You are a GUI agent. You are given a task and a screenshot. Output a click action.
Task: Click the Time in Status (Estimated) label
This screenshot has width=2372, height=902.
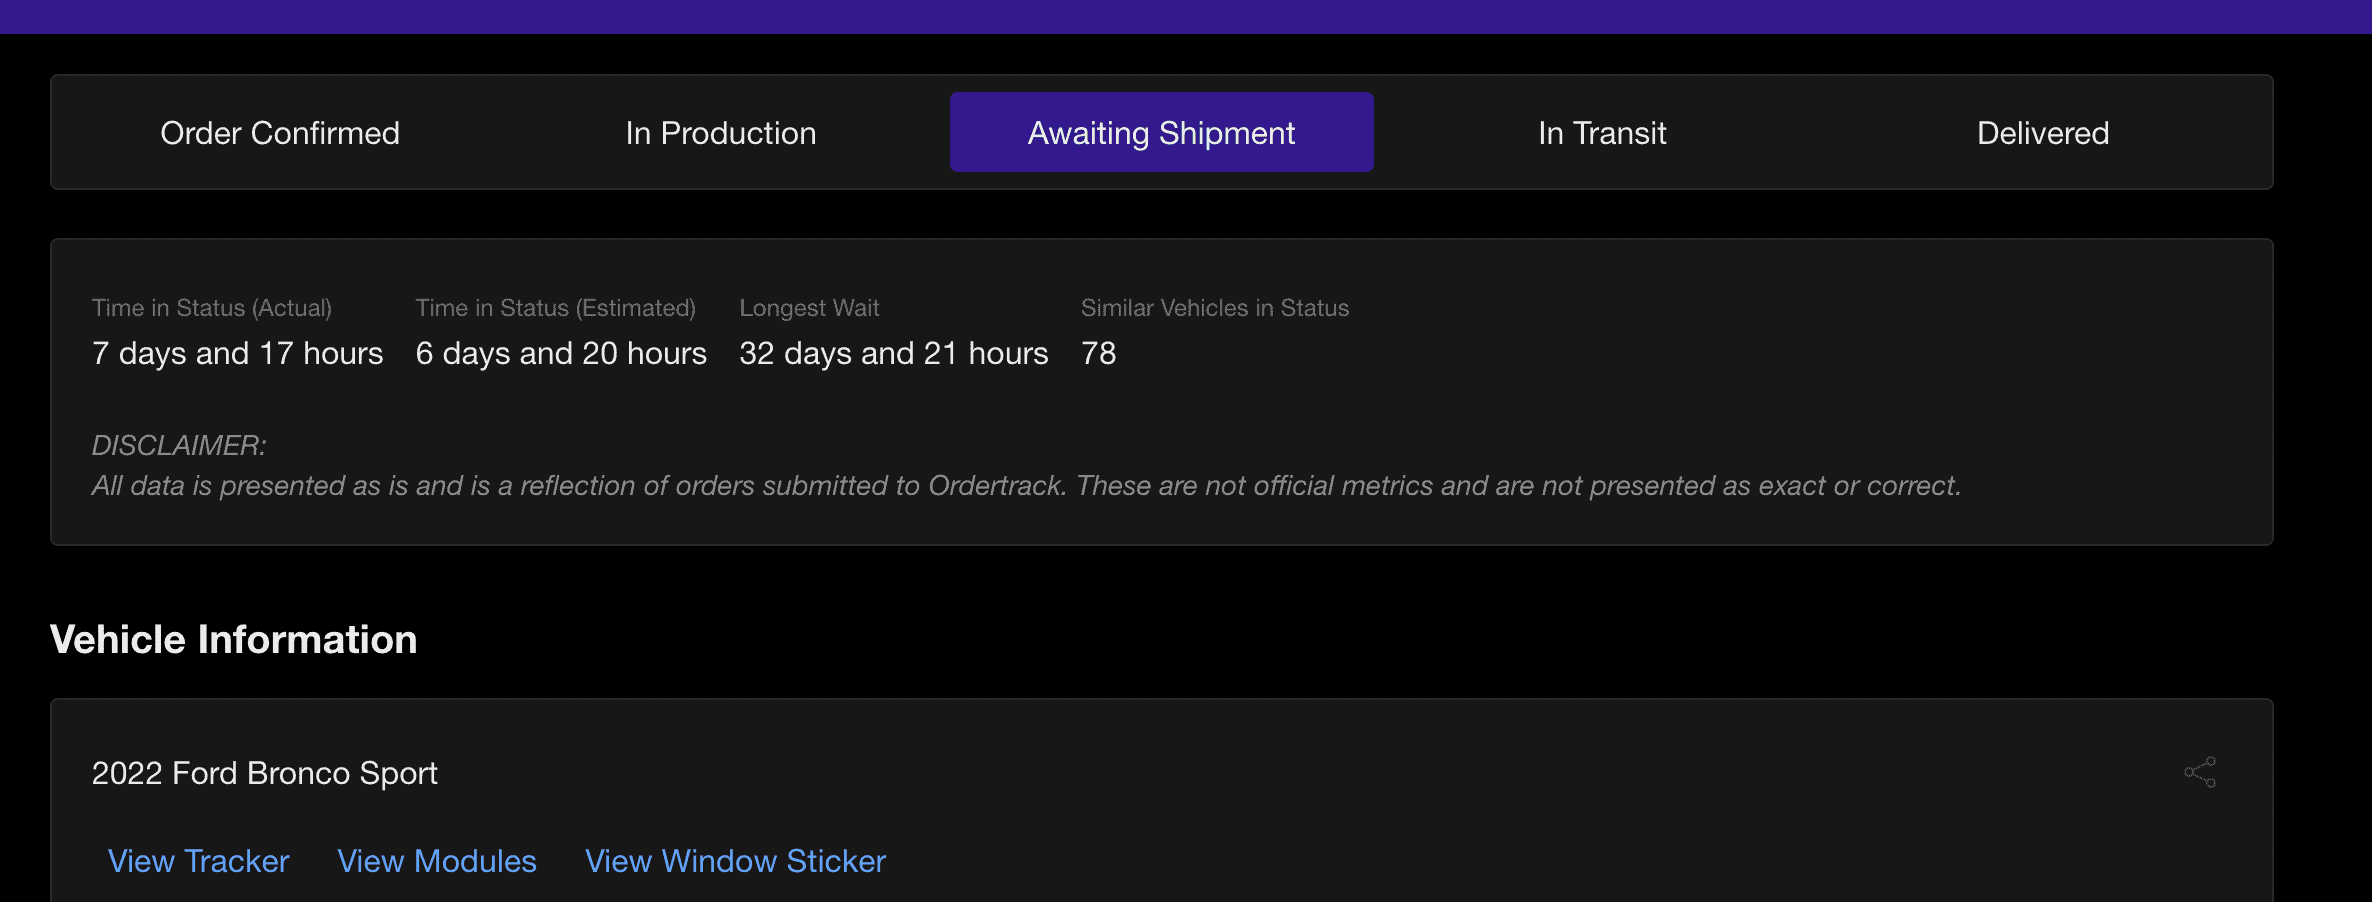[x=555, y=308]
